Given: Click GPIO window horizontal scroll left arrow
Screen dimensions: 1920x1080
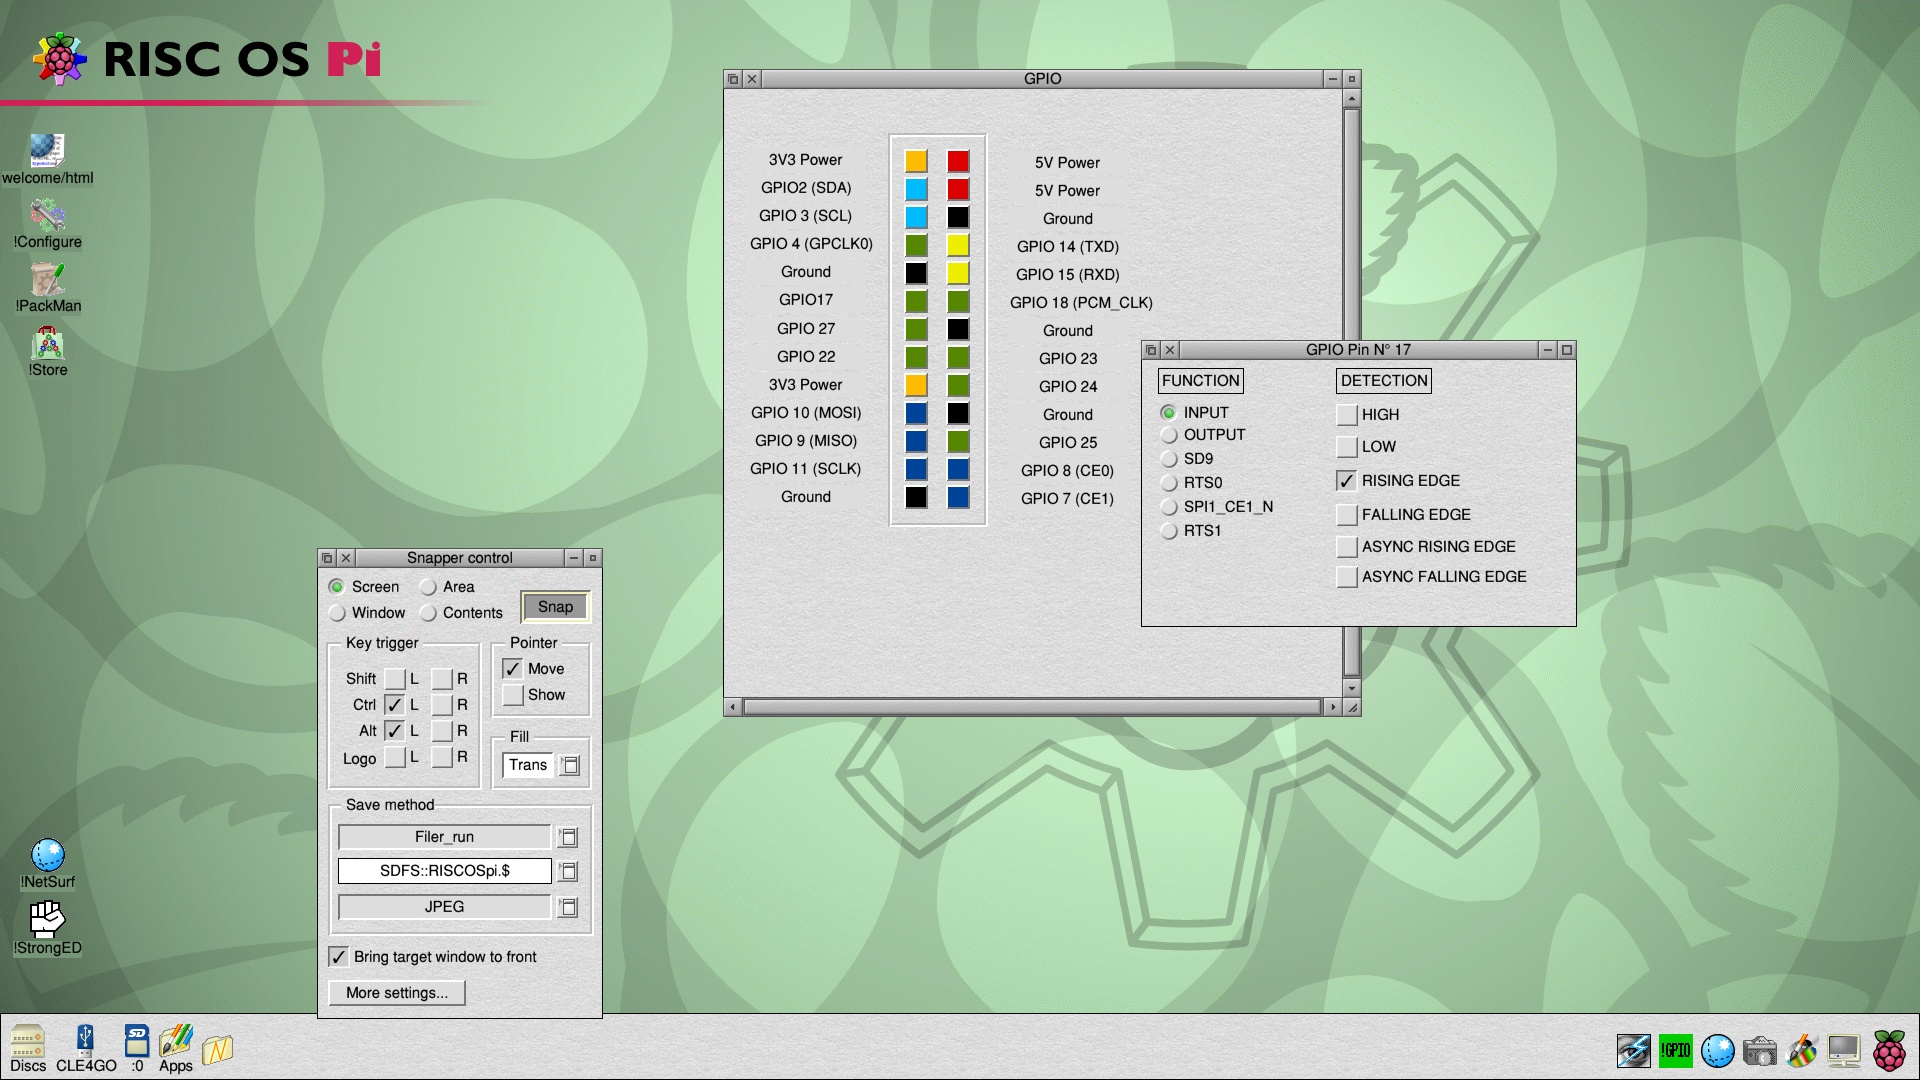Looking at the screenshot, I should pos(733,707).
